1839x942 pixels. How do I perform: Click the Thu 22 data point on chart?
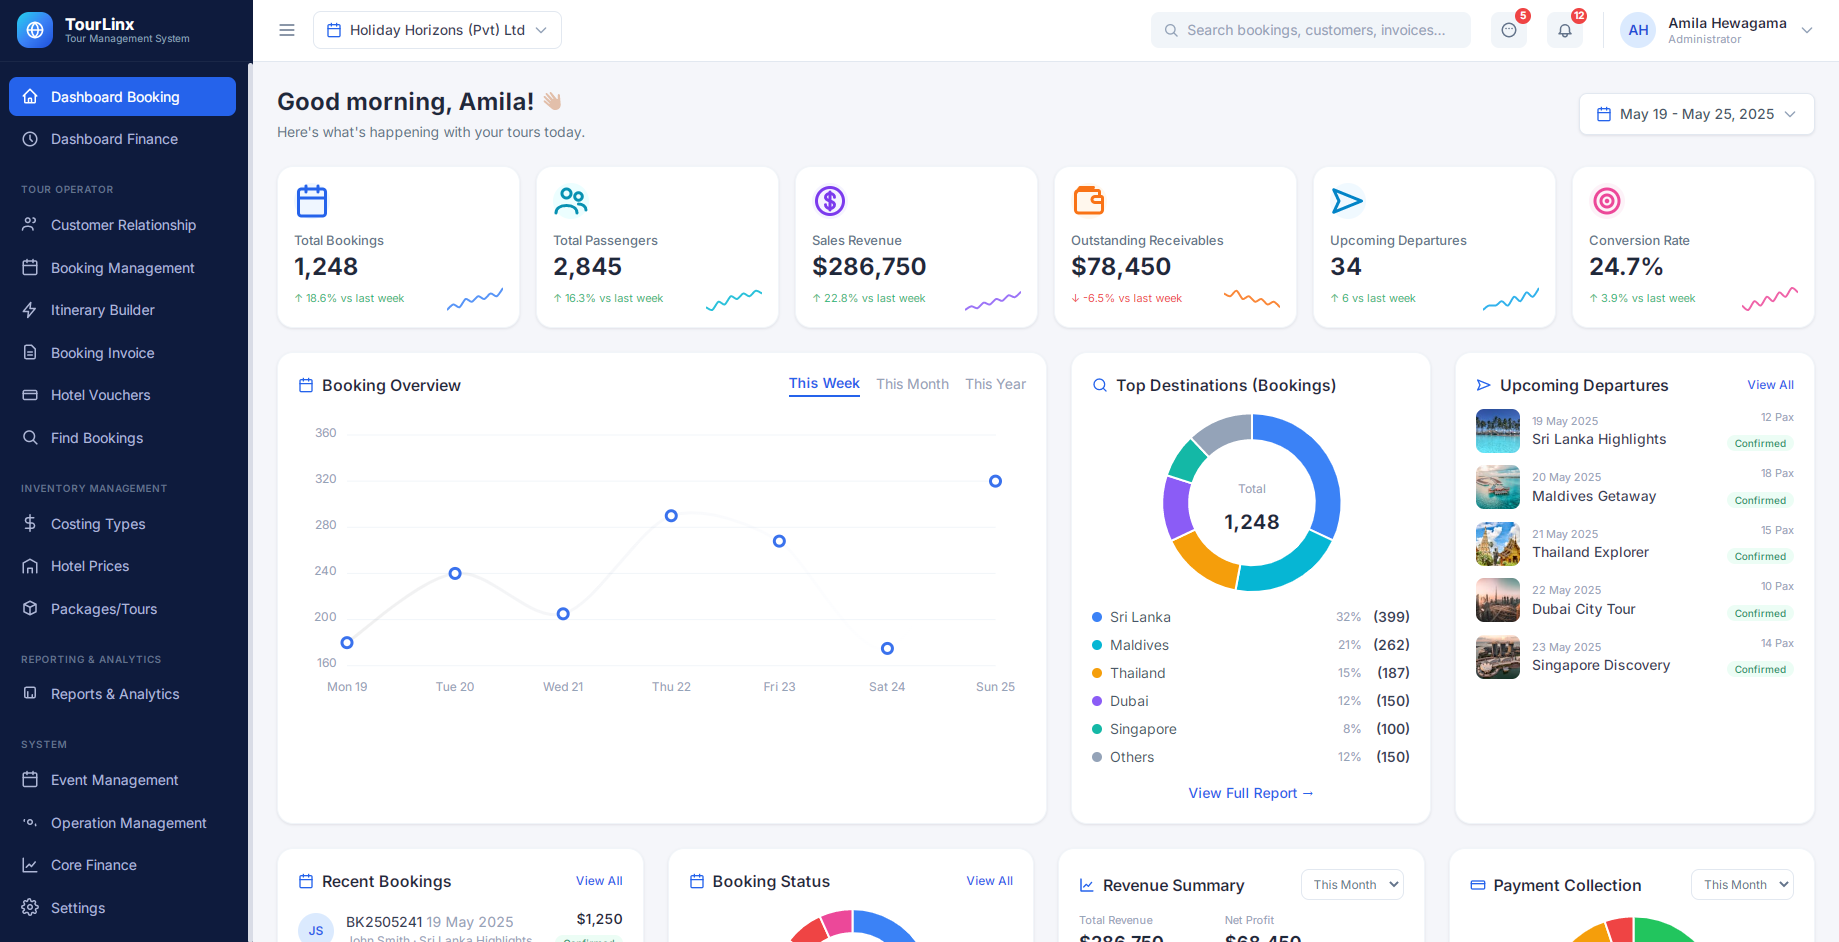[x=671, y=516]
